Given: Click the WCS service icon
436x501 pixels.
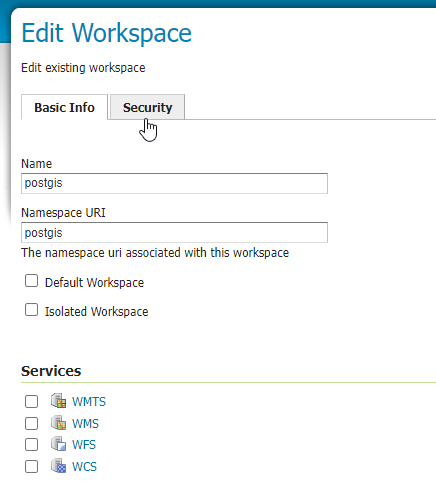Looking at the screenshot, I should 58,465.
